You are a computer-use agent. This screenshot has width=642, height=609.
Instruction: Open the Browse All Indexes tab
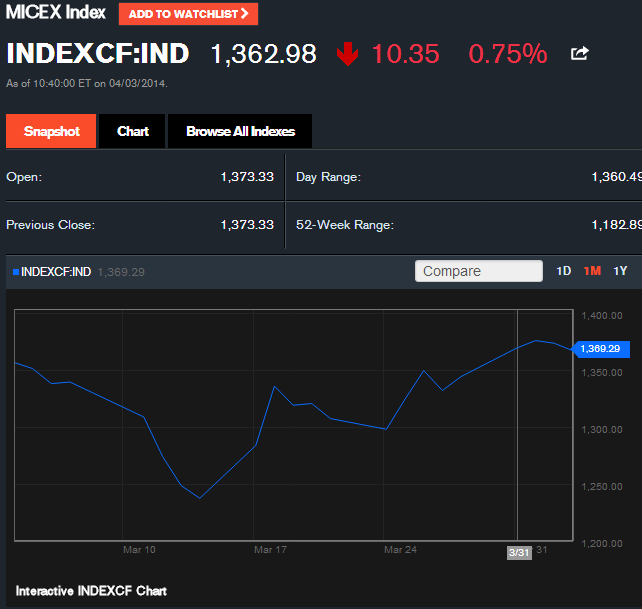pyautogui.click(x=240, y=132)
